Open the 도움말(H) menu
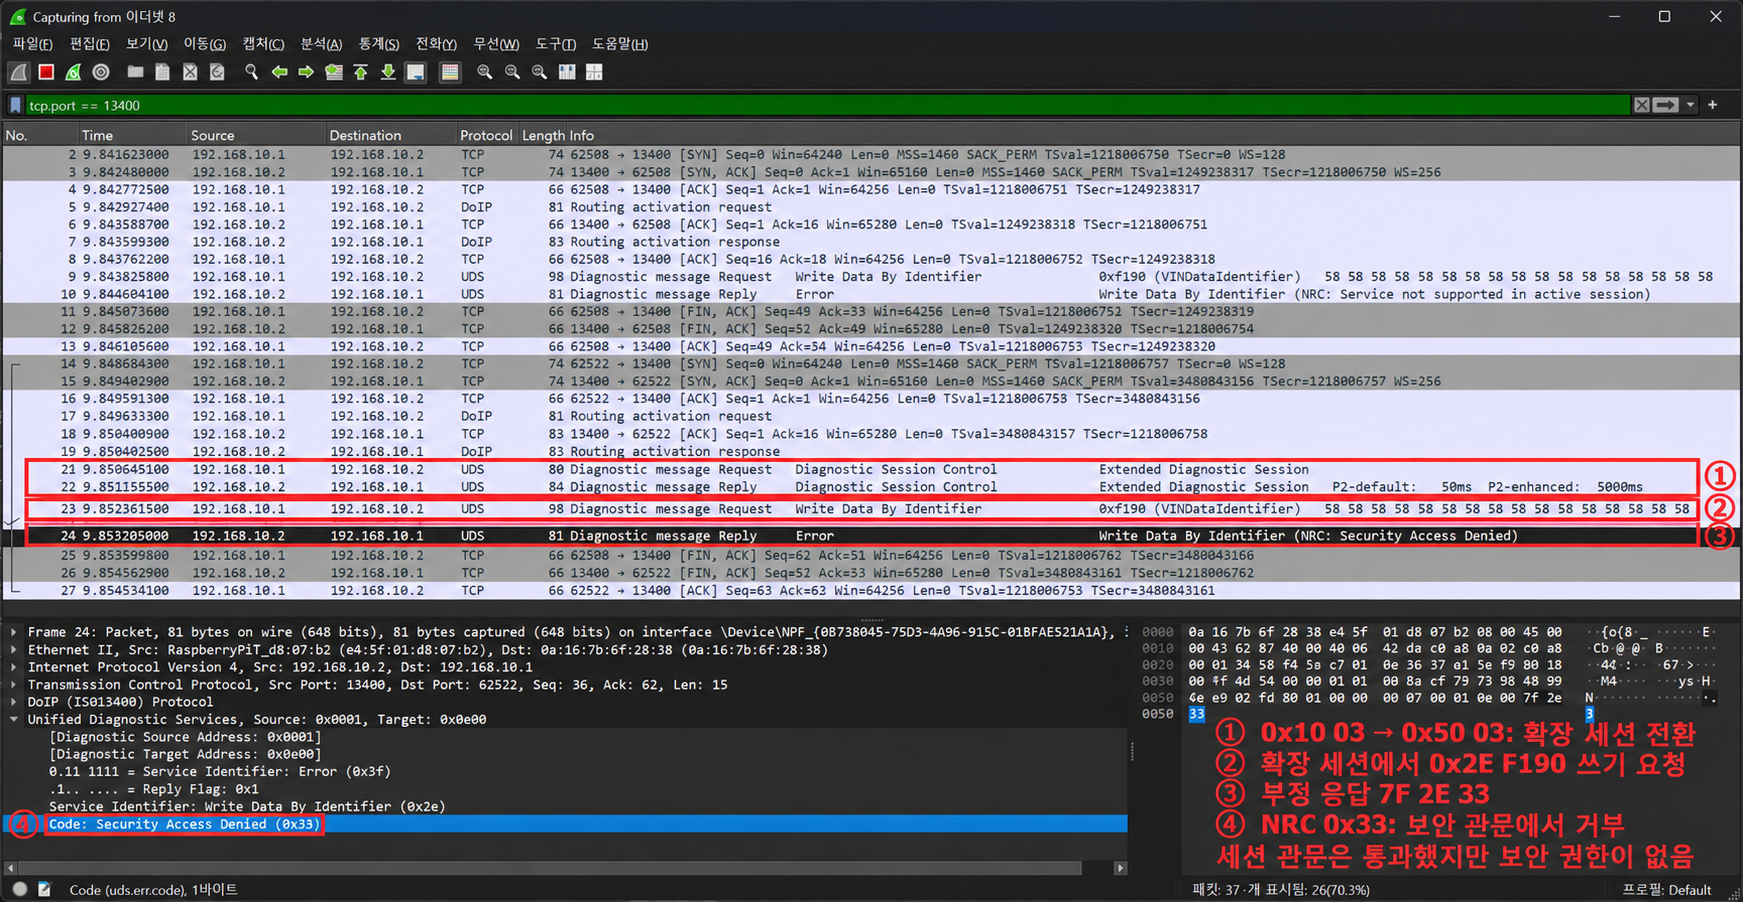 click(620, 44)
